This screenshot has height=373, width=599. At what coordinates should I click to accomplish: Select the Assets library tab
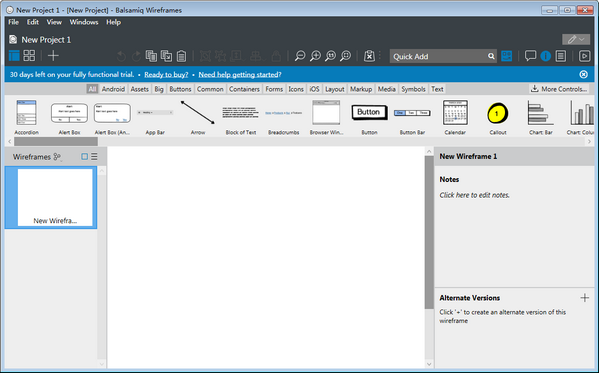tap(139, 89)
